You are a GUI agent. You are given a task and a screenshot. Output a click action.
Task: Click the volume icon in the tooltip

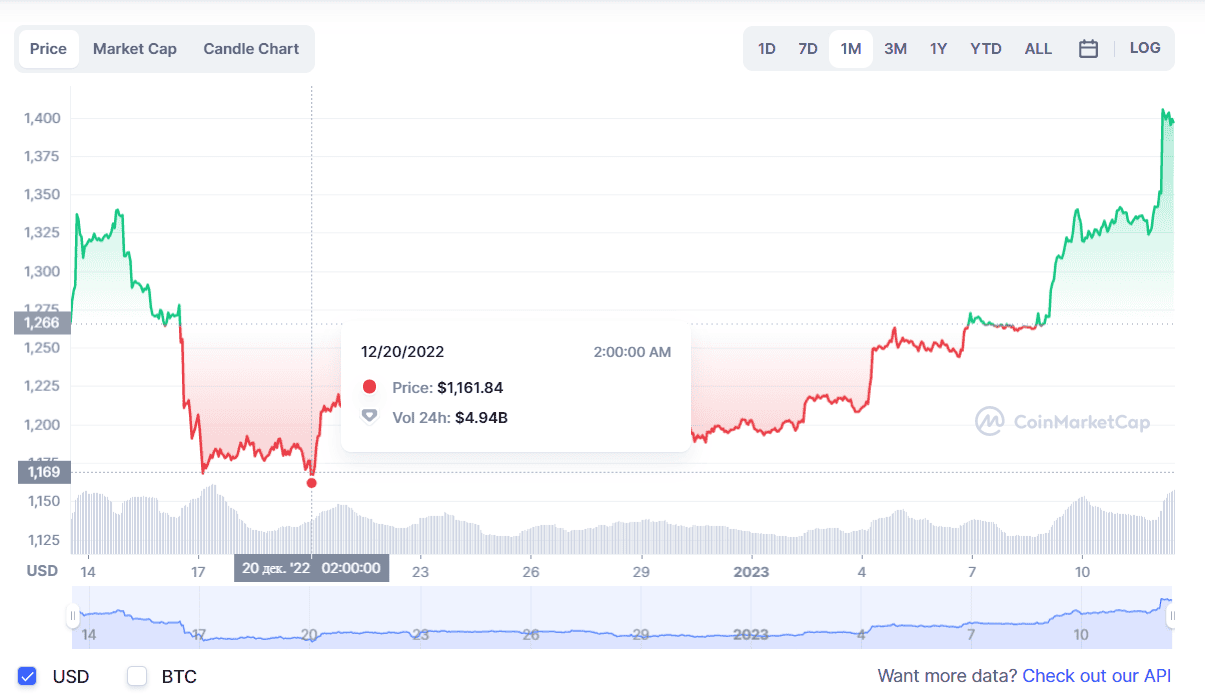pyautogui.click(x=370, y=416)
